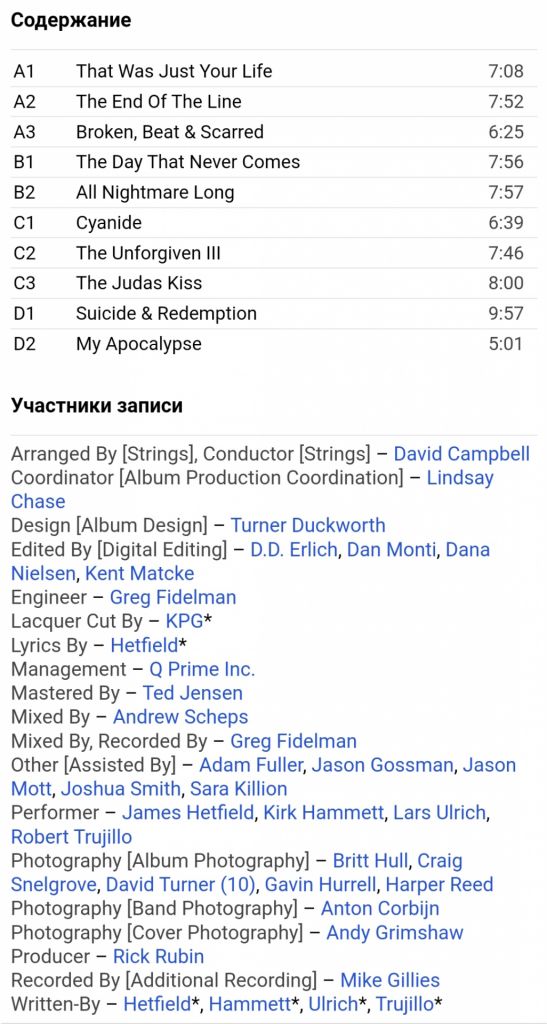Click the Sara Killion link
This screenshot has height=1024, width=547.
238,789
